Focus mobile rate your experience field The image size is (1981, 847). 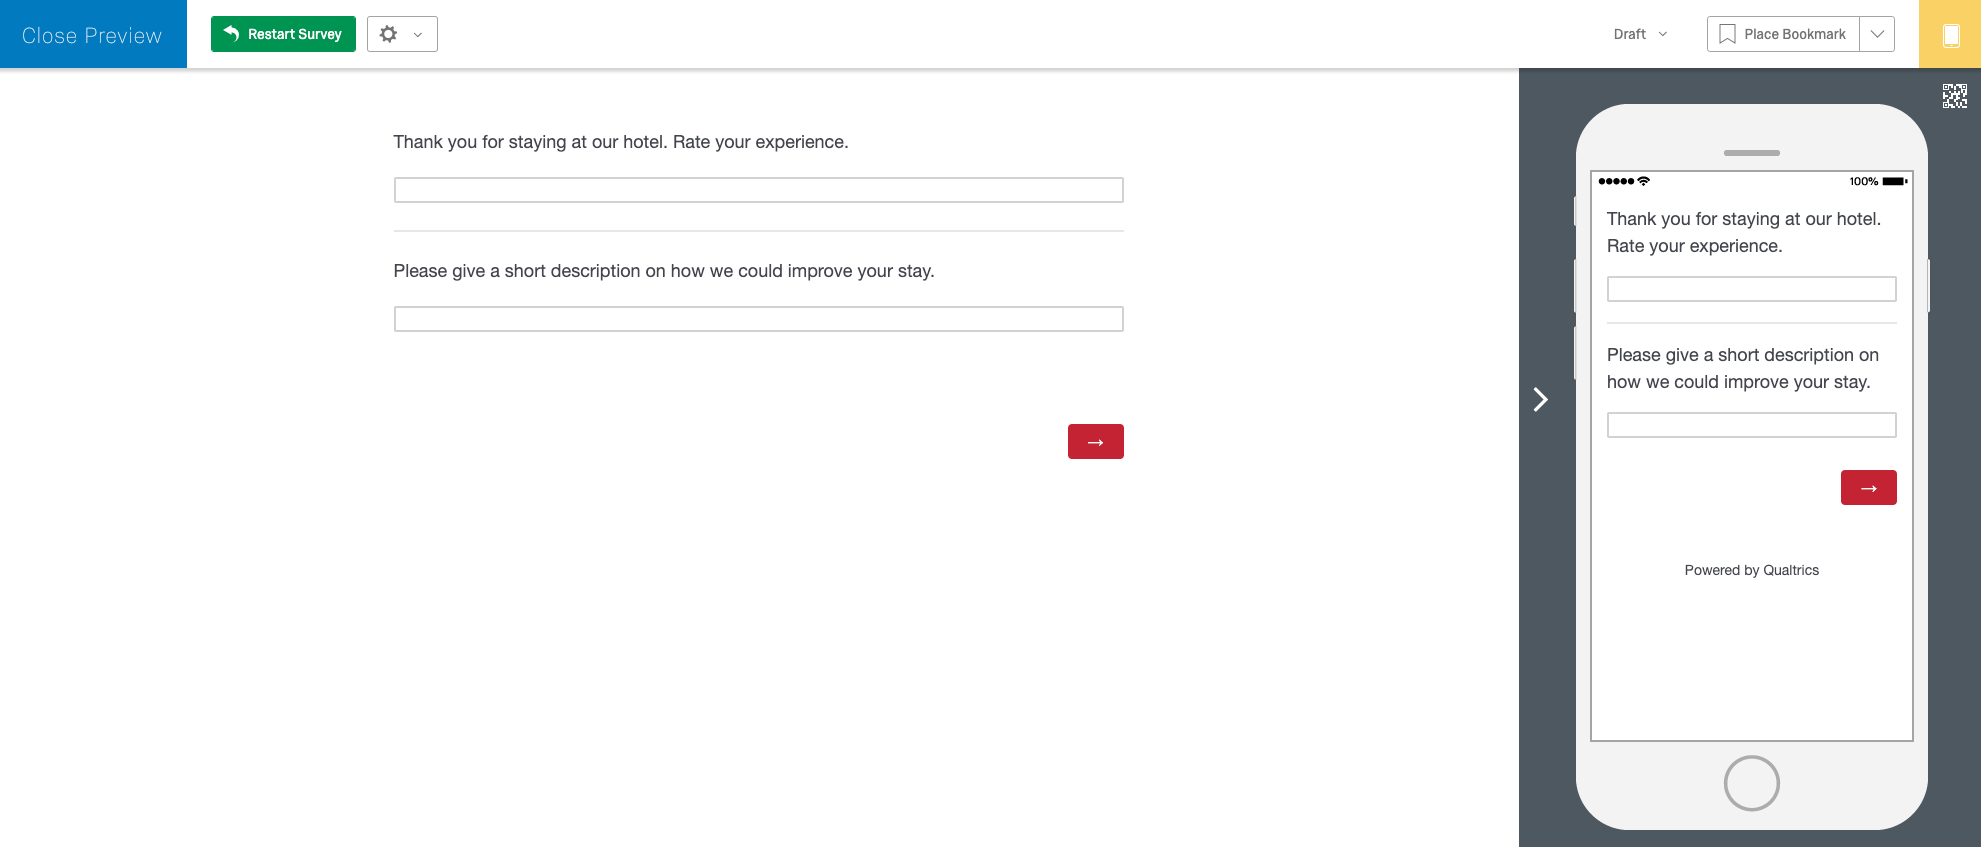coord(1751,289)
